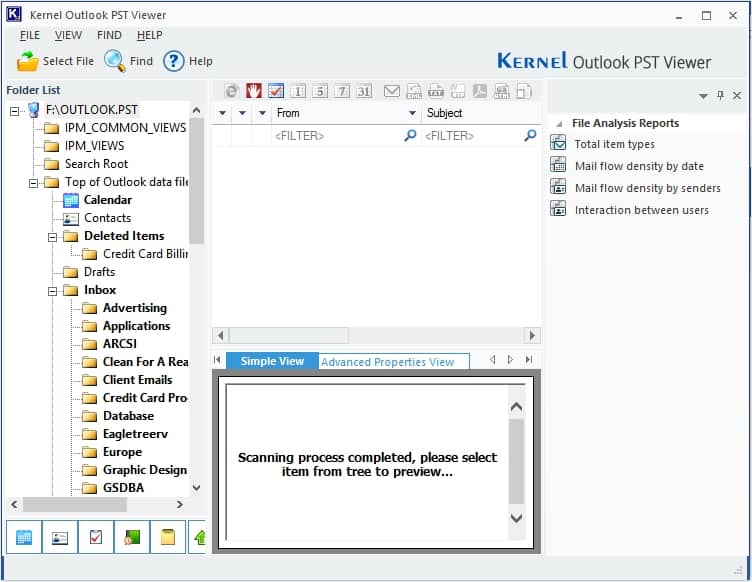Click search magnifier in Subject filter
This screenshot has width=752, height=582.
530,136
